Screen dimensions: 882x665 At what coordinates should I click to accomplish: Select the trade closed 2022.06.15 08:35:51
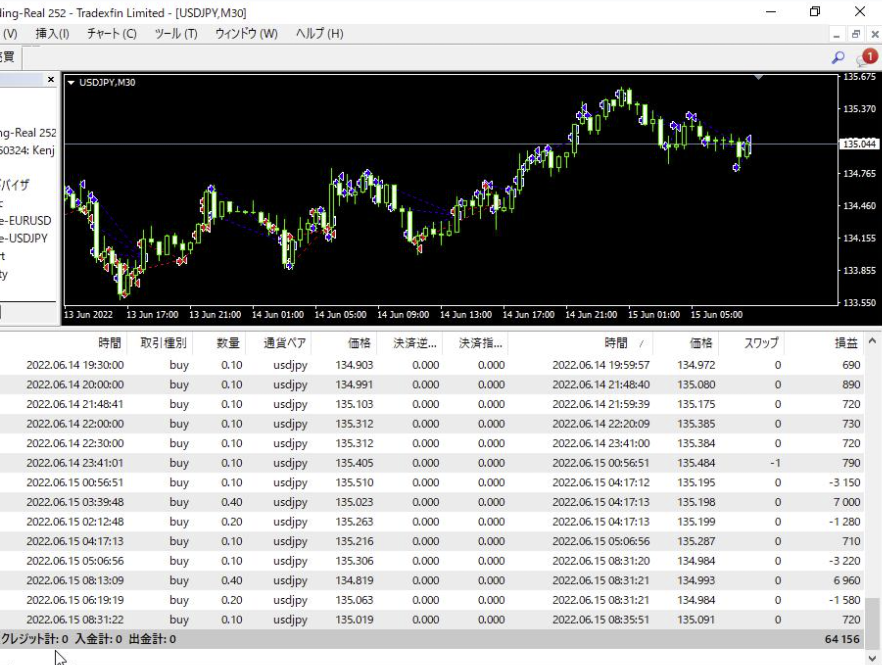point(432,619)
